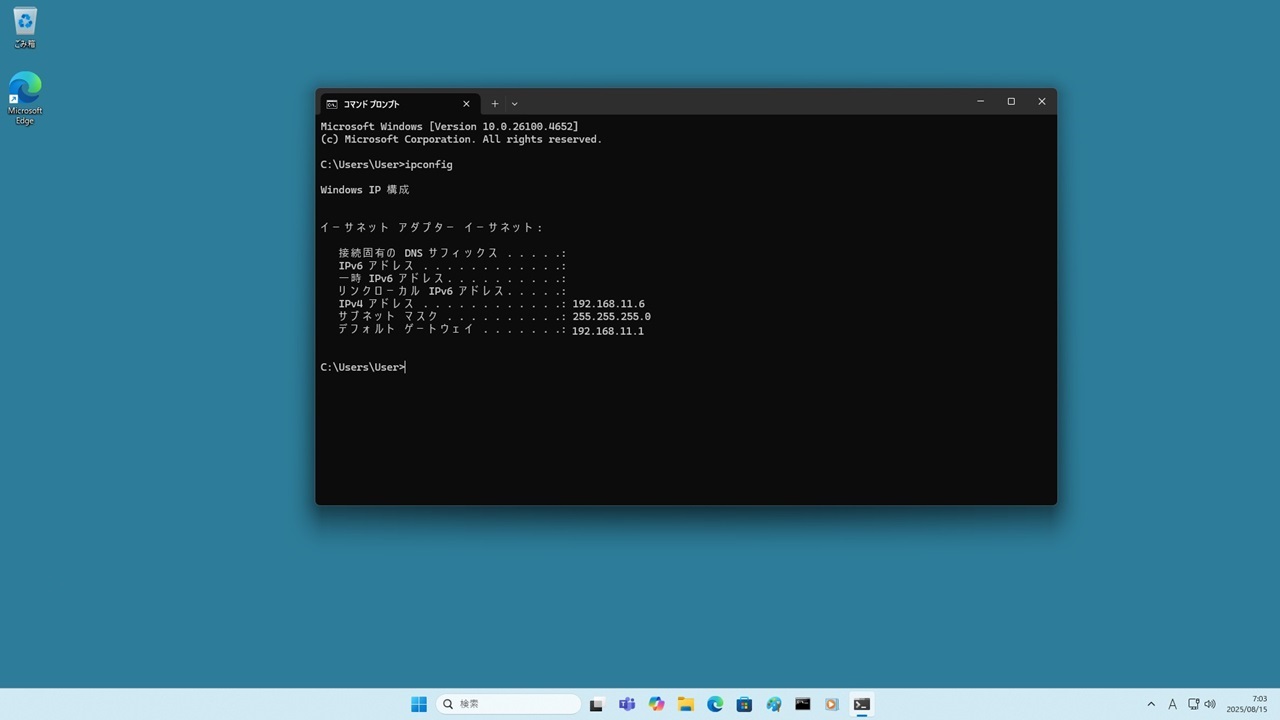Click the Version 10.0.26100.4652 line

point(449,127)
